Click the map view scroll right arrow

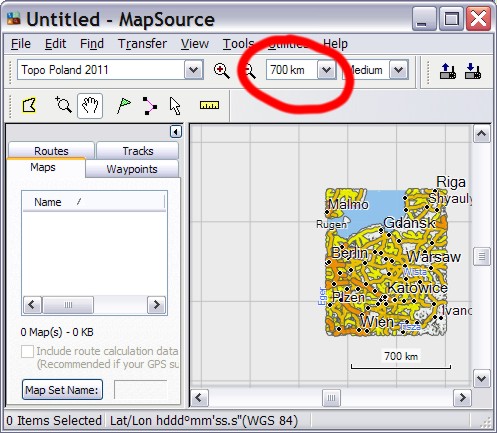[462, 398]
